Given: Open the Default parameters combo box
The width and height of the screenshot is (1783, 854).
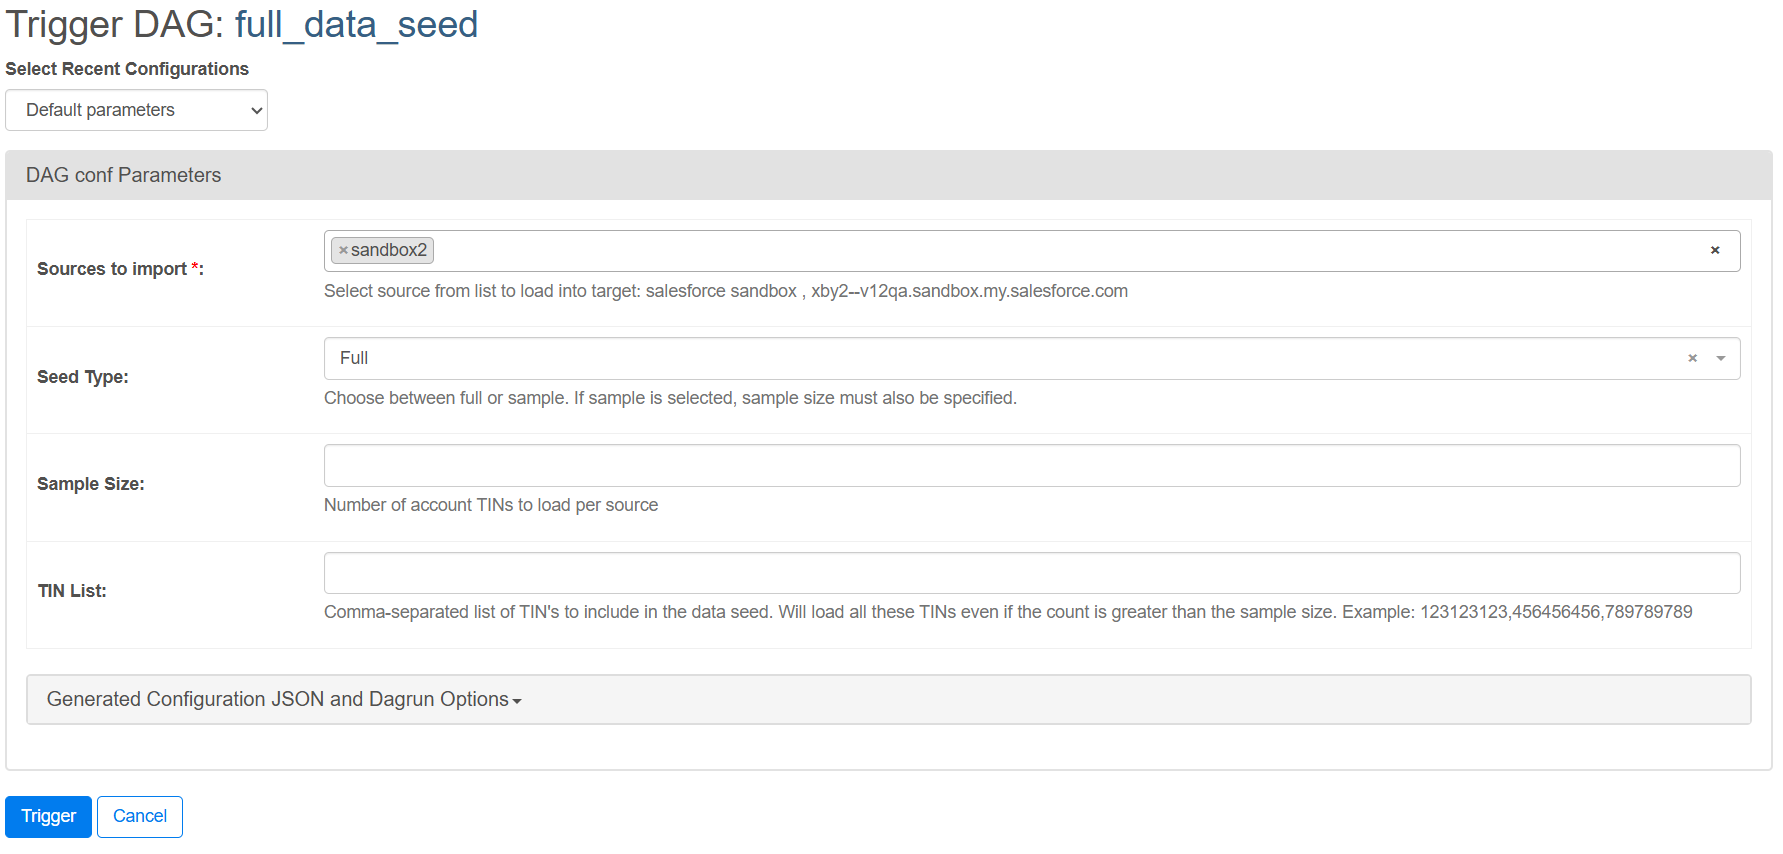Looking at the screenshot, I should pos(136,110).
